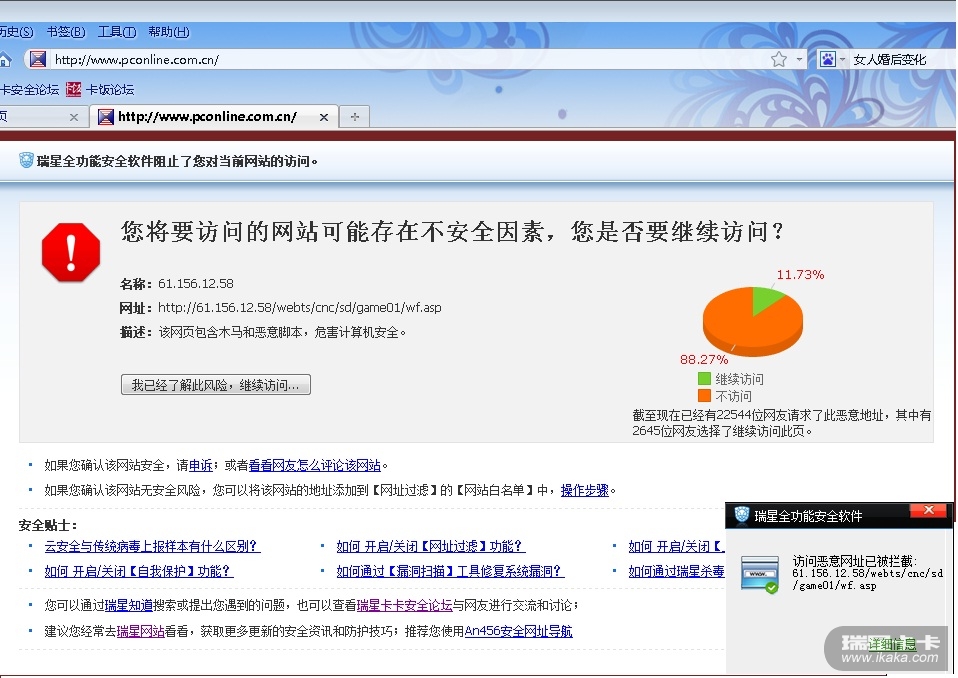This screenshot has height=678, width=958.
Task: Click the shield icon in Rising popup title
Action: pos(742,516)
